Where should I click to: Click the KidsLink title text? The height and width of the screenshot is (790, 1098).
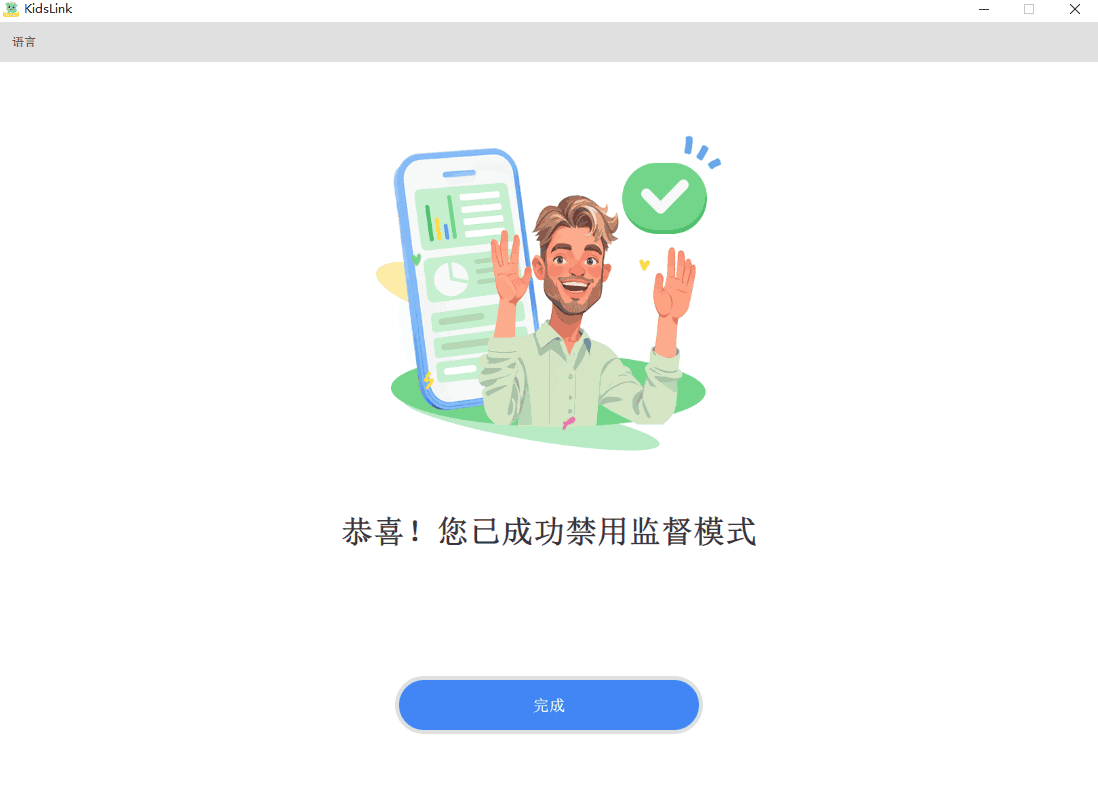(48, 9)
